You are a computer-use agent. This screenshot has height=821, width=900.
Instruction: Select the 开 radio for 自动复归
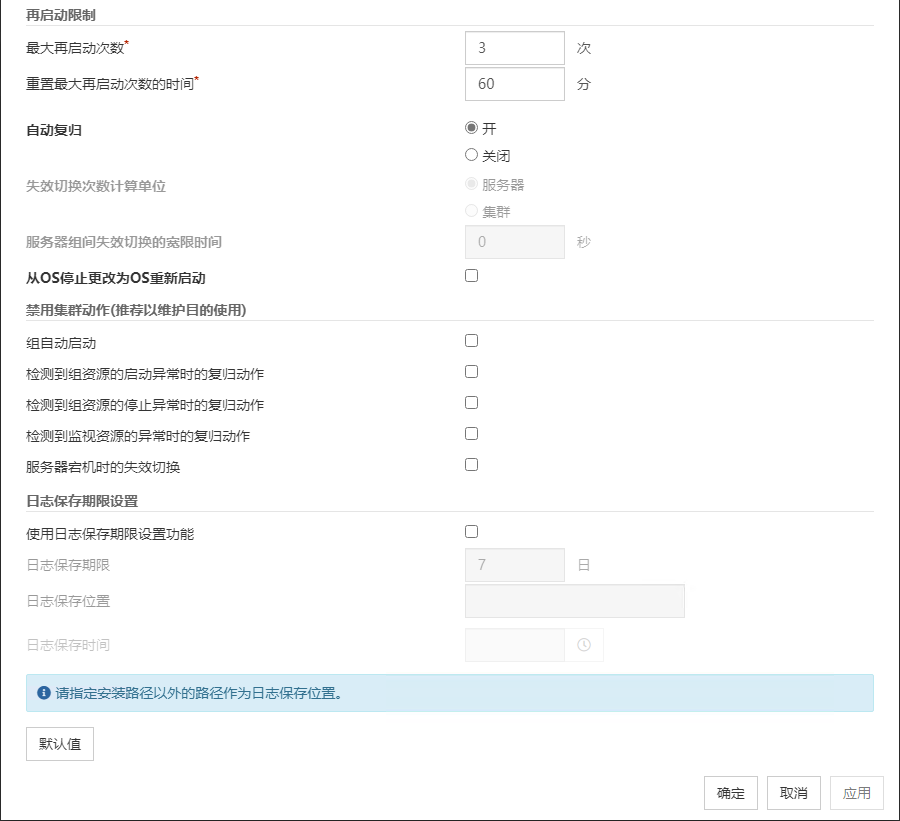[472, 128]
